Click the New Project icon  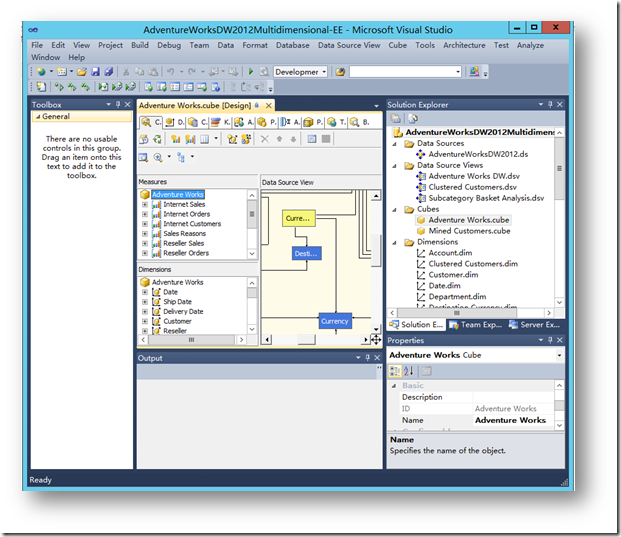pos(41,72)
